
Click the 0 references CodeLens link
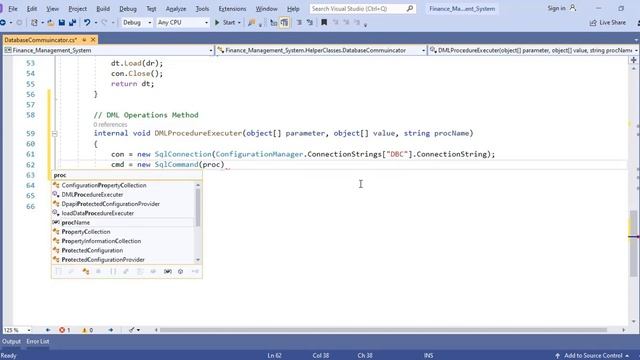pos(110,124)
